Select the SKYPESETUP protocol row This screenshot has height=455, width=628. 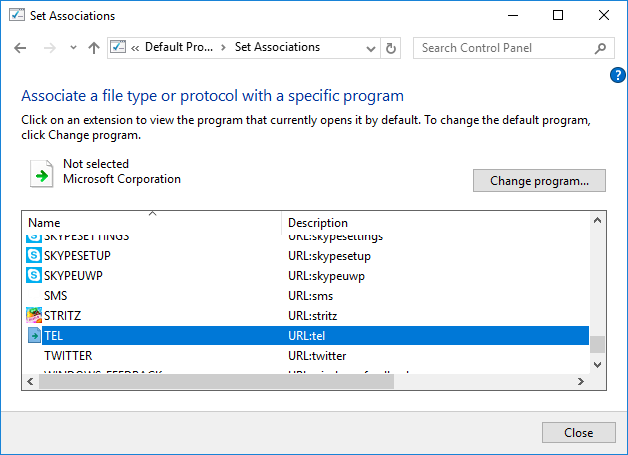(x=307, y=256)
